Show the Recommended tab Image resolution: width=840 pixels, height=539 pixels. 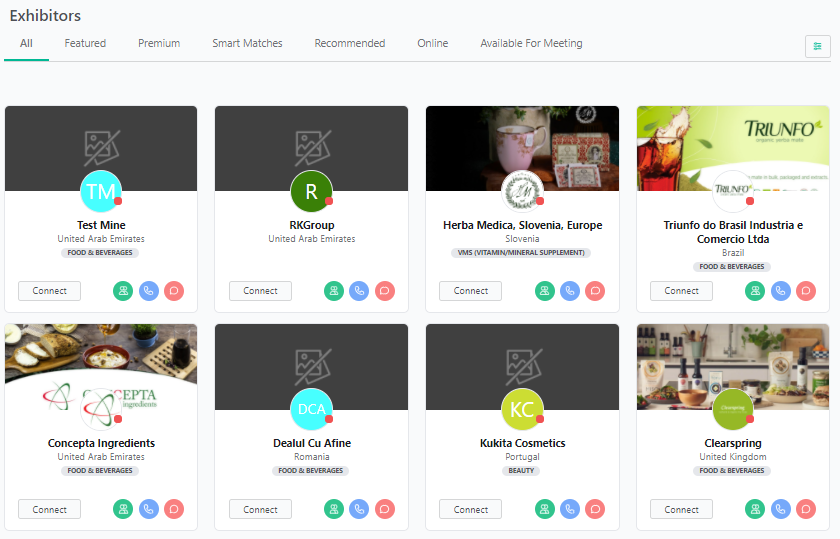[x=350, y=43]
